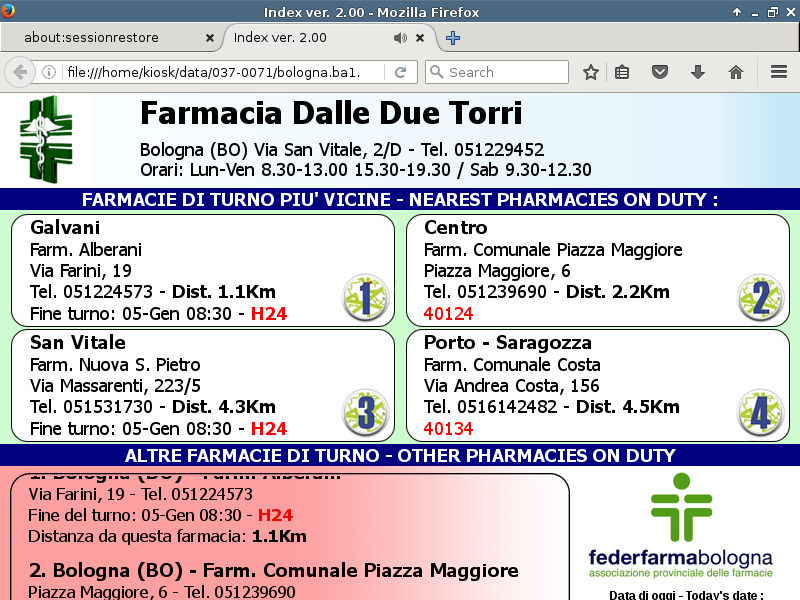Click number 1 badge for Galvani pharmacy
This screenshot has height=600, width=800.
365,298
